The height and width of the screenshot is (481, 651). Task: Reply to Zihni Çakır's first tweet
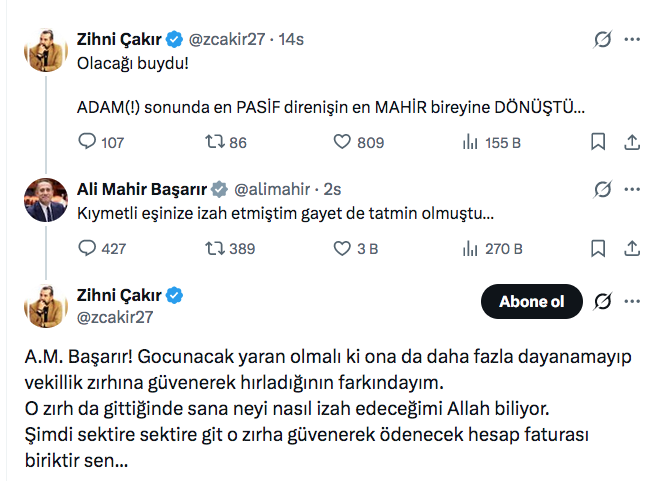click(87, 143)
